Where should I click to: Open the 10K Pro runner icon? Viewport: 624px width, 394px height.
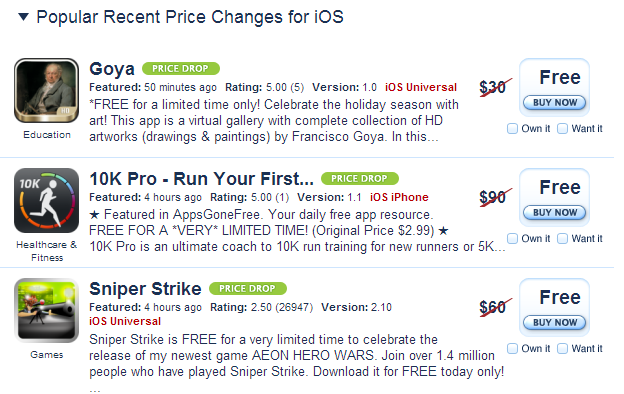tap(47, 200)
